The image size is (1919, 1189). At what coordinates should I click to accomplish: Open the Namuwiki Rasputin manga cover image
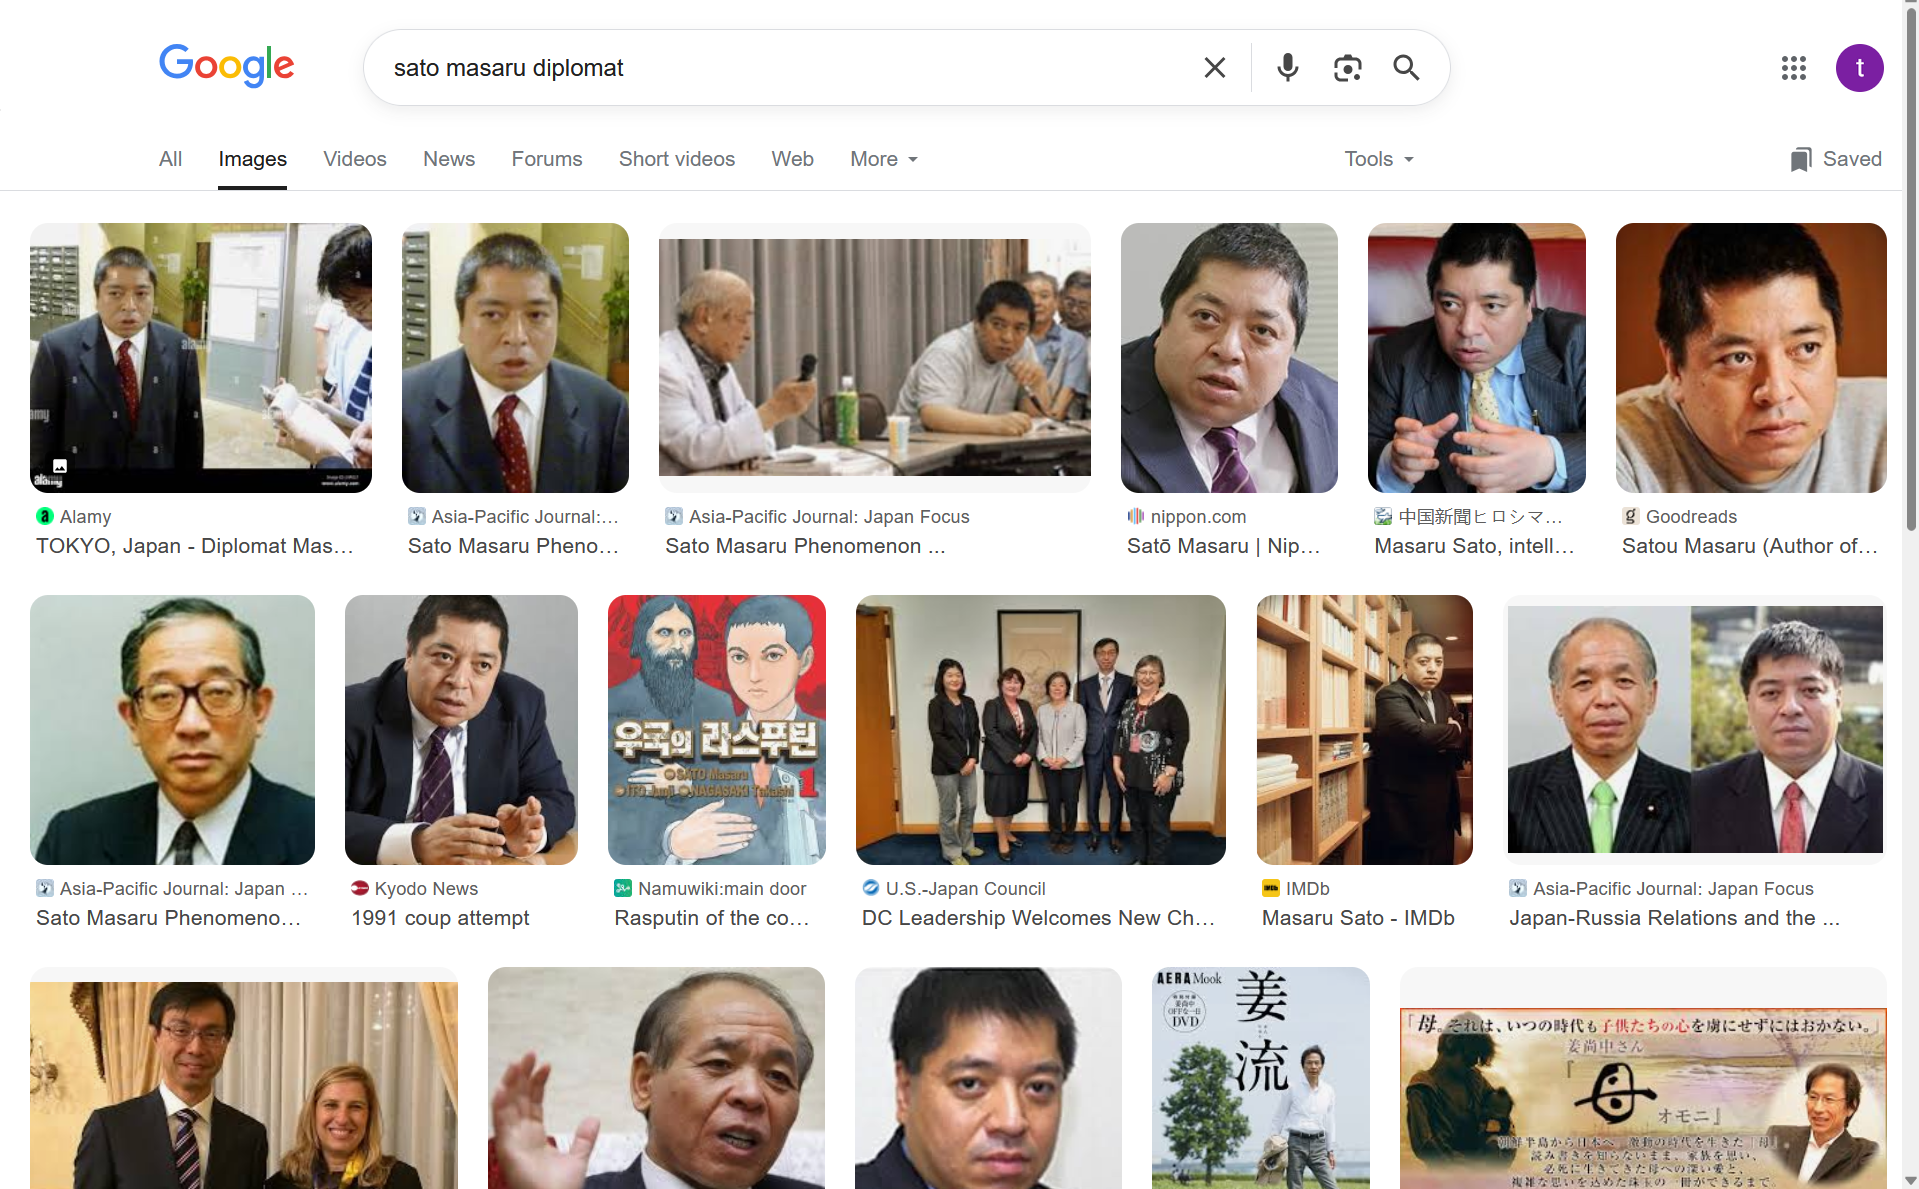tap(717, 730)
